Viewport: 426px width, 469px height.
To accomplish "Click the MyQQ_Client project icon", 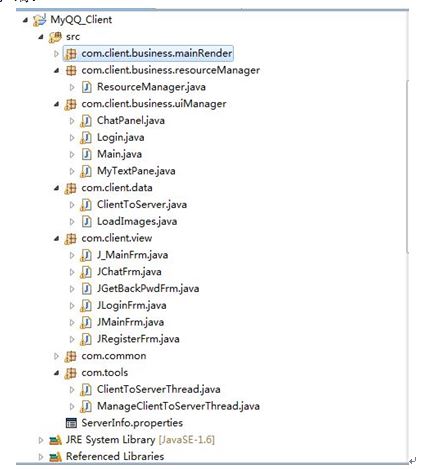I will (x=39, y=20).
